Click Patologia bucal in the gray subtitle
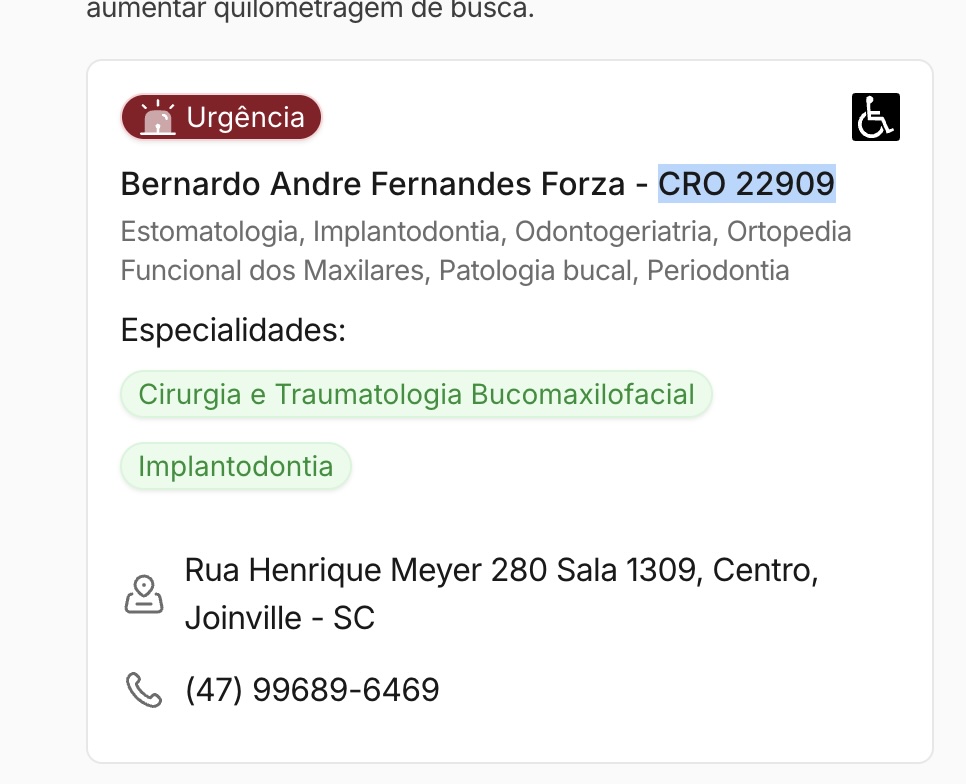 coord(536,270)
